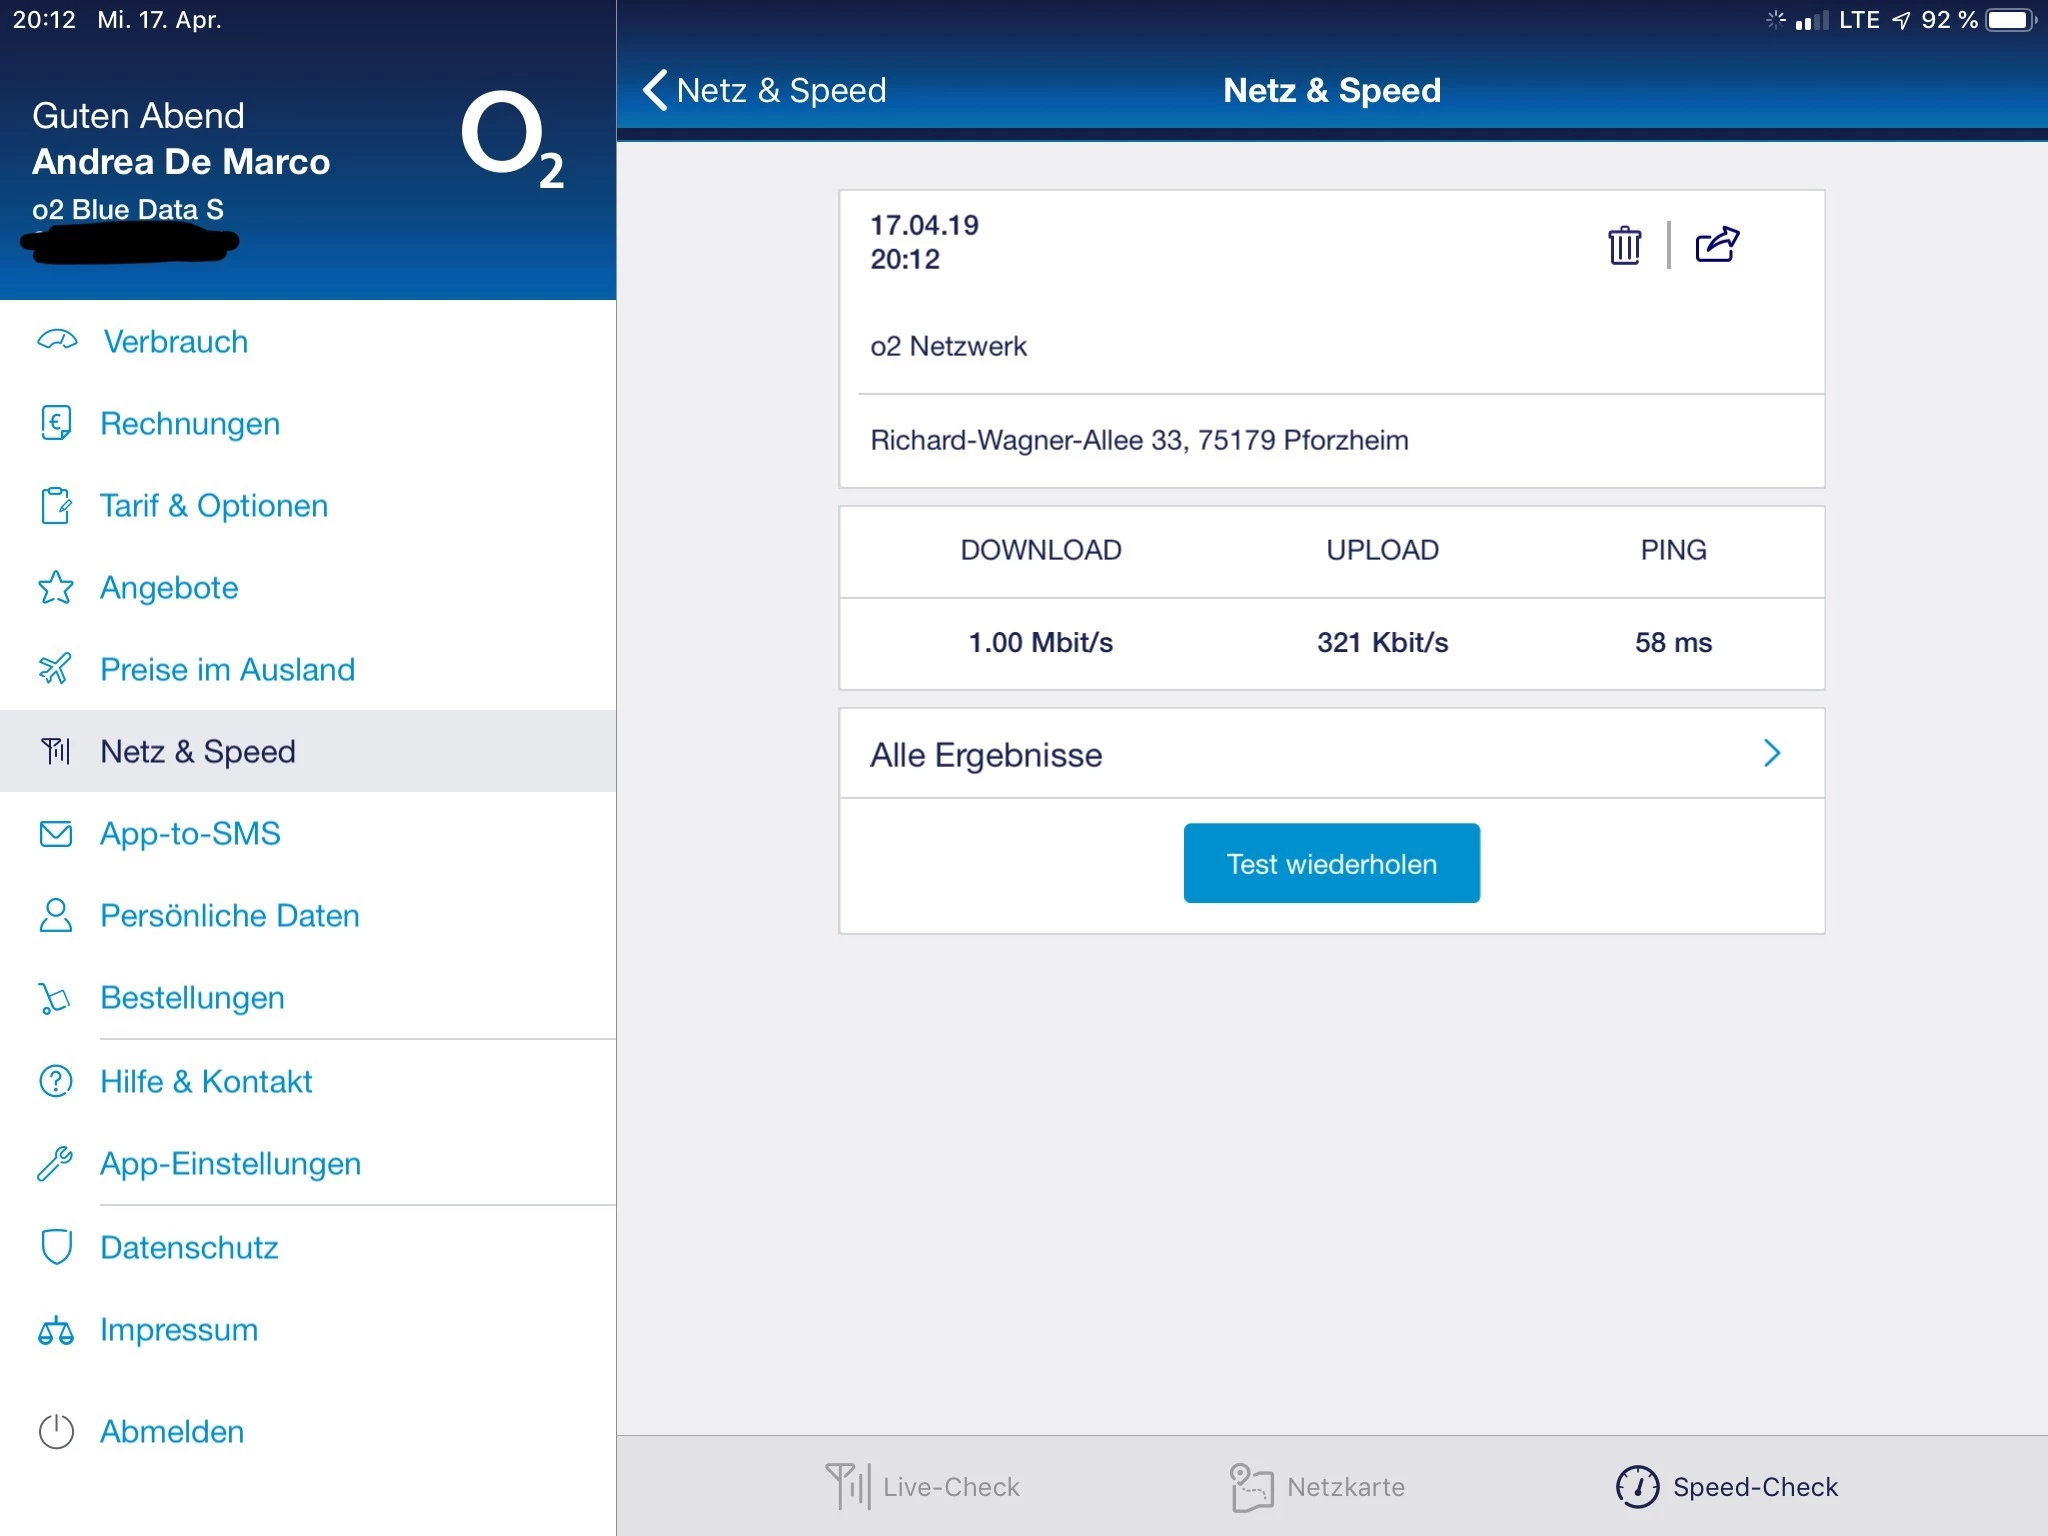This screenshot has width=2048, height=1536.
Task: Click the airplane icon for Preise im Ausland
Action: pyautogui.click(x=55, y=669)
